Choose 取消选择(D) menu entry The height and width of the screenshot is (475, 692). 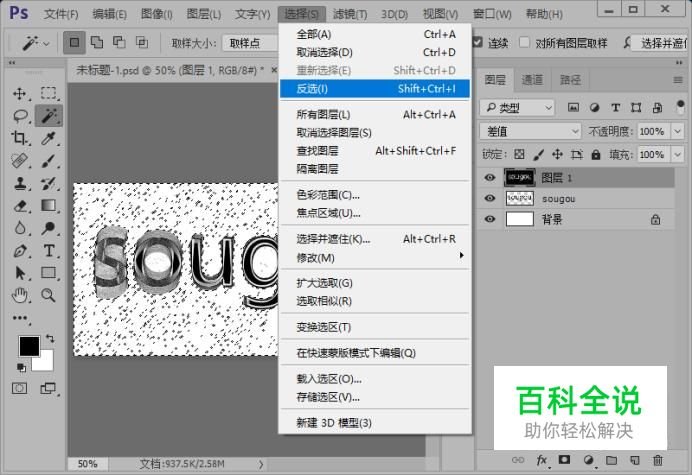[375, 53]
